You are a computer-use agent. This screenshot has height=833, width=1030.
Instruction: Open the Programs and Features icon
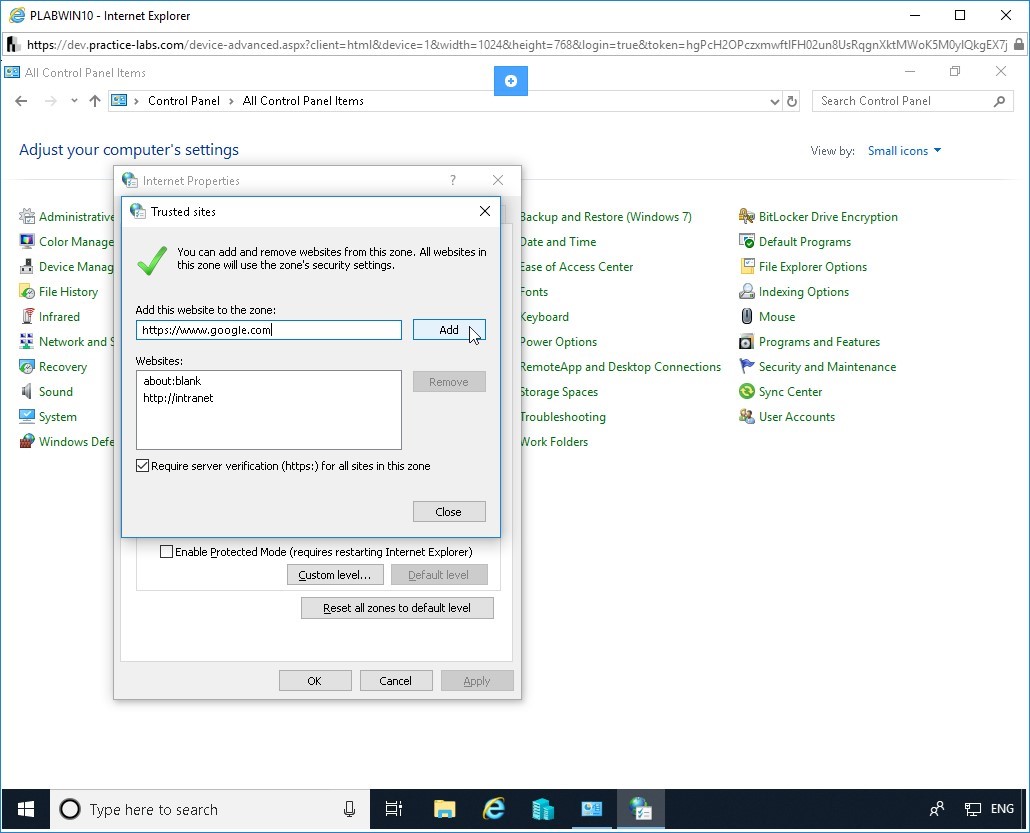pyautogui.click(x=747, y=342)
